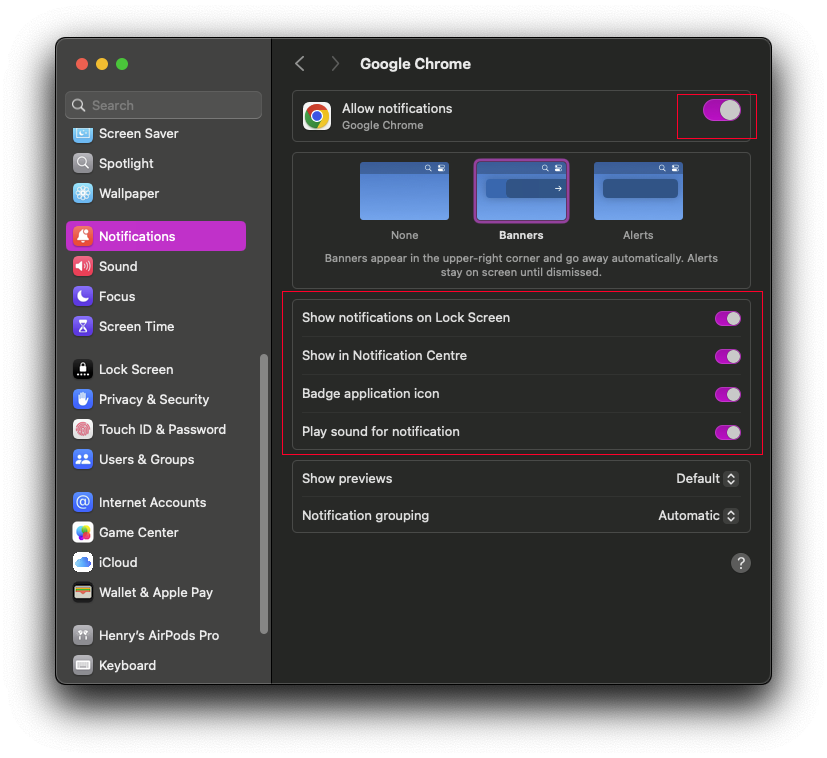
Task: Click the Focus moon icon
Action: (x=83, y=296)
